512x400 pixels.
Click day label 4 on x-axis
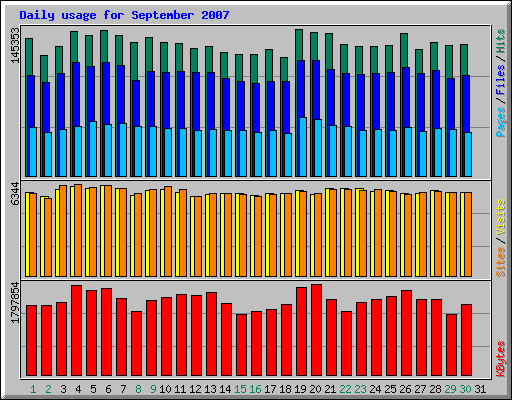[x=78, y=389]
